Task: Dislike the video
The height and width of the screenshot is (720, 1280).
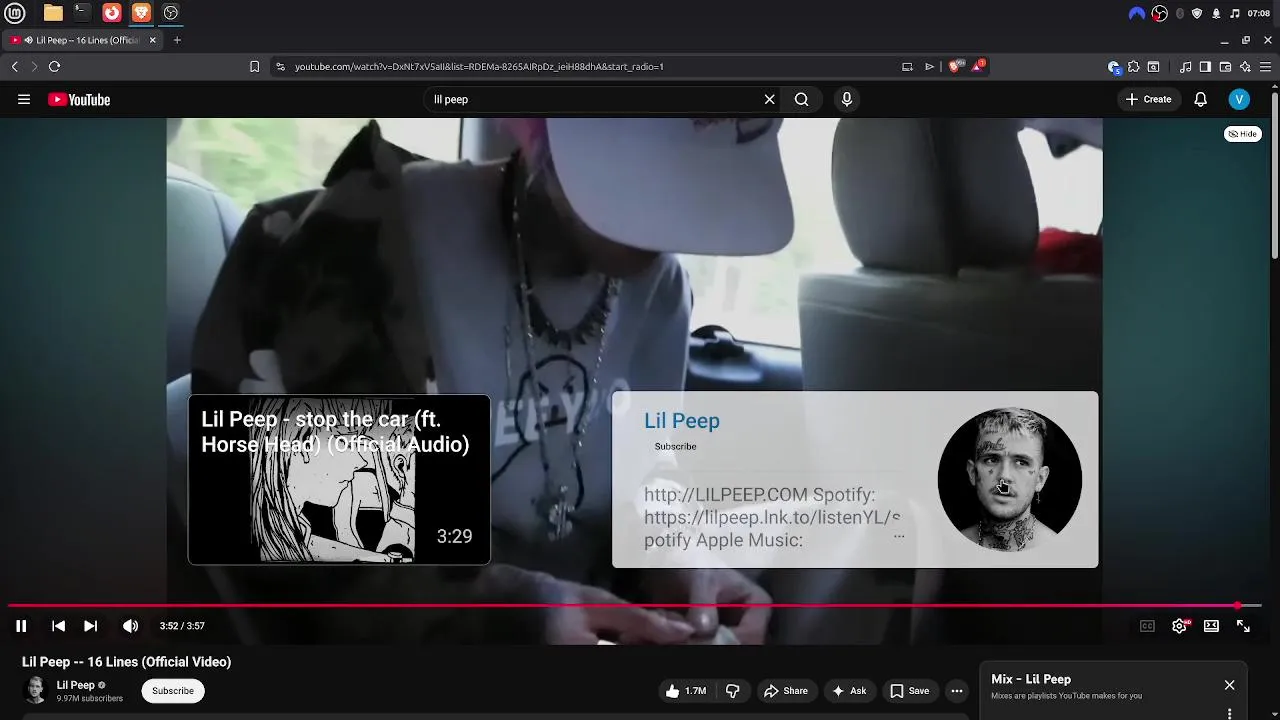Action: tap(733, 691)
